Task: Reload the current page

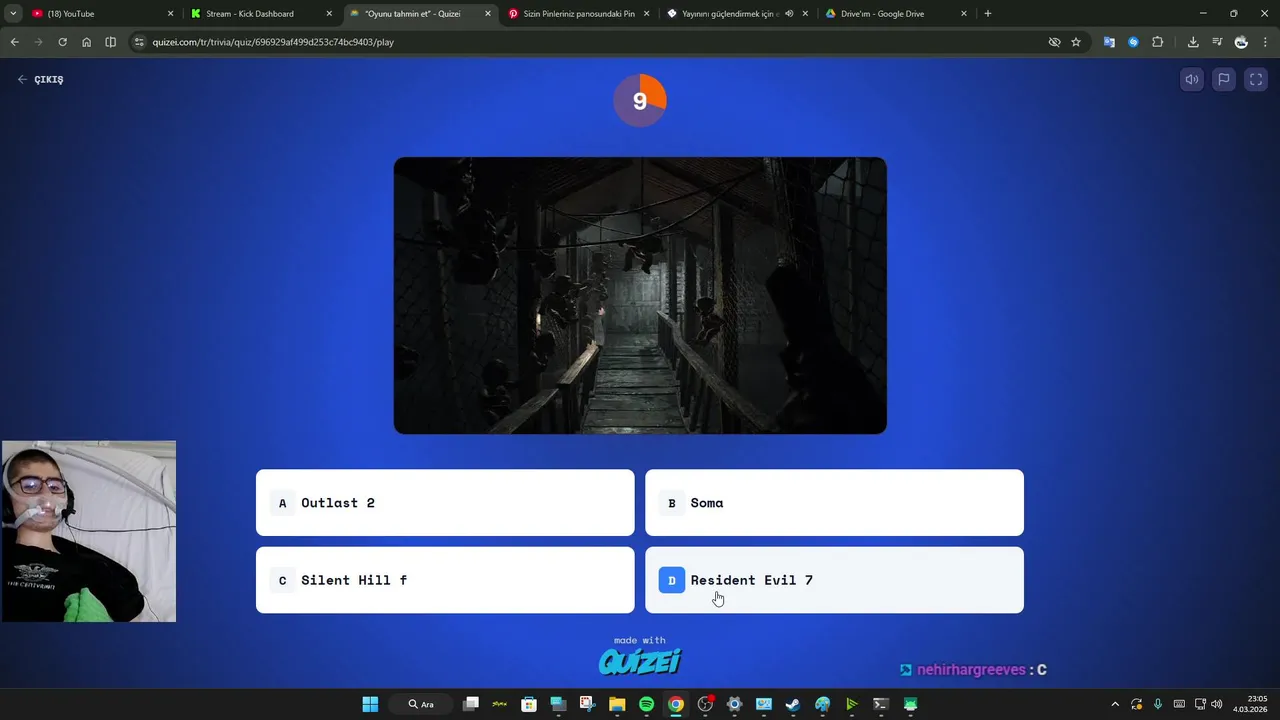Action: click(62, 42)
